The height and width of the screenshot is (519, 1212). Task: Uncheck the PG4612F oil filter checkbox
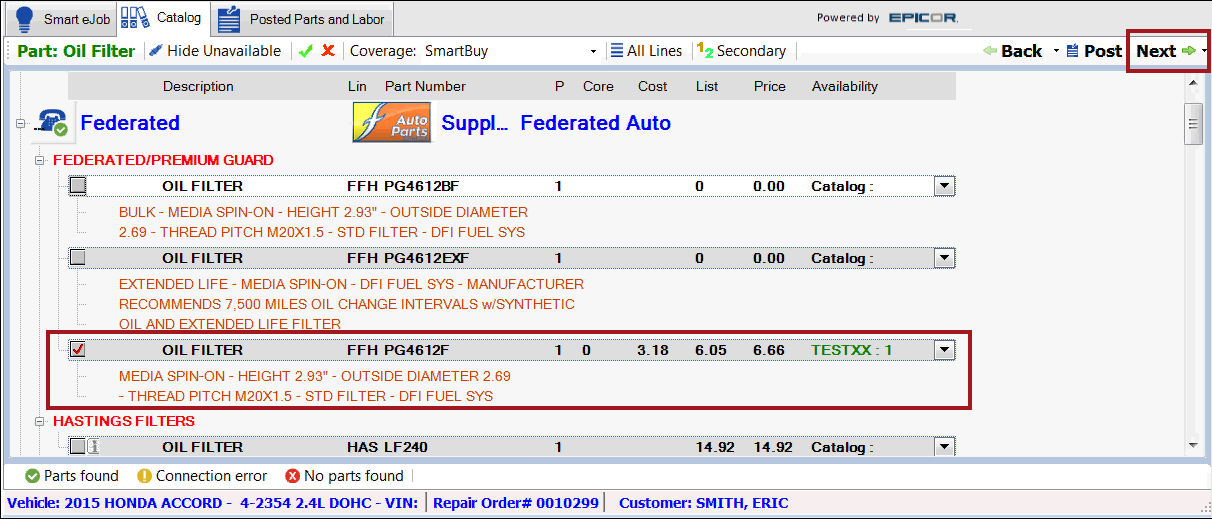(x=78, y=350)
